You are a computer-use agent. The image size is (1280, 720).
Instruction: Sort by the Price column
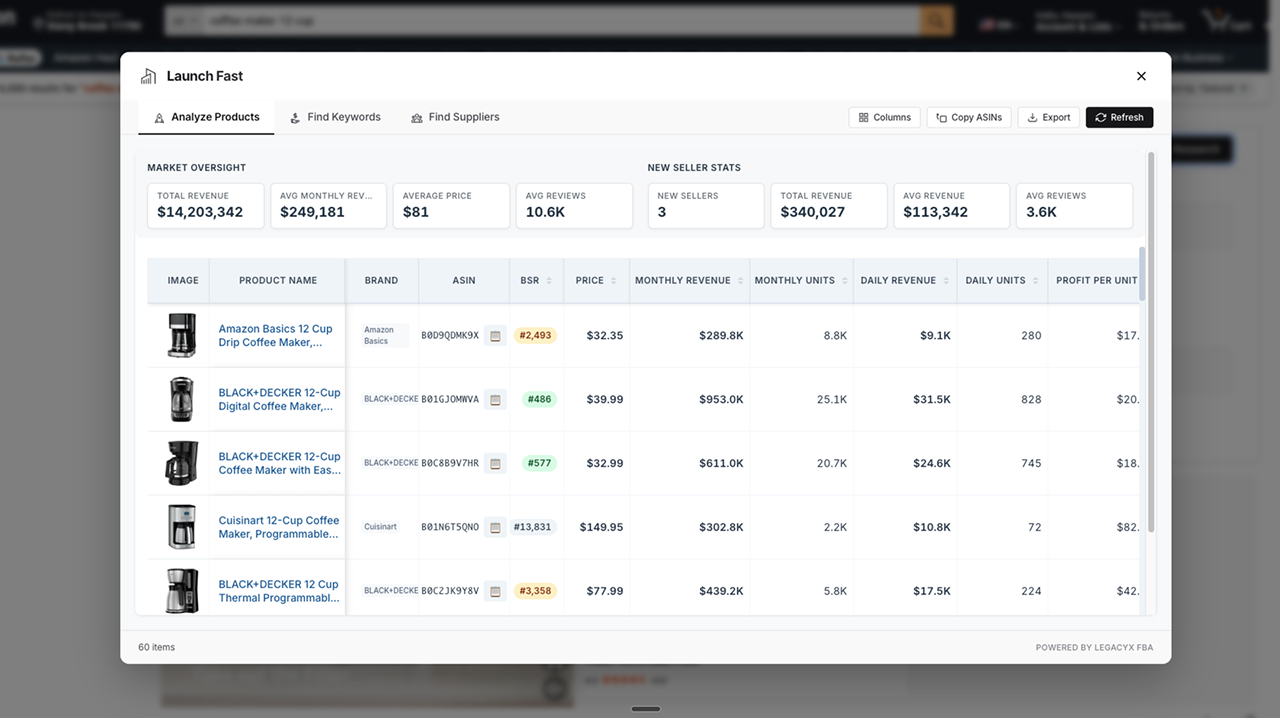pos(596,281)
